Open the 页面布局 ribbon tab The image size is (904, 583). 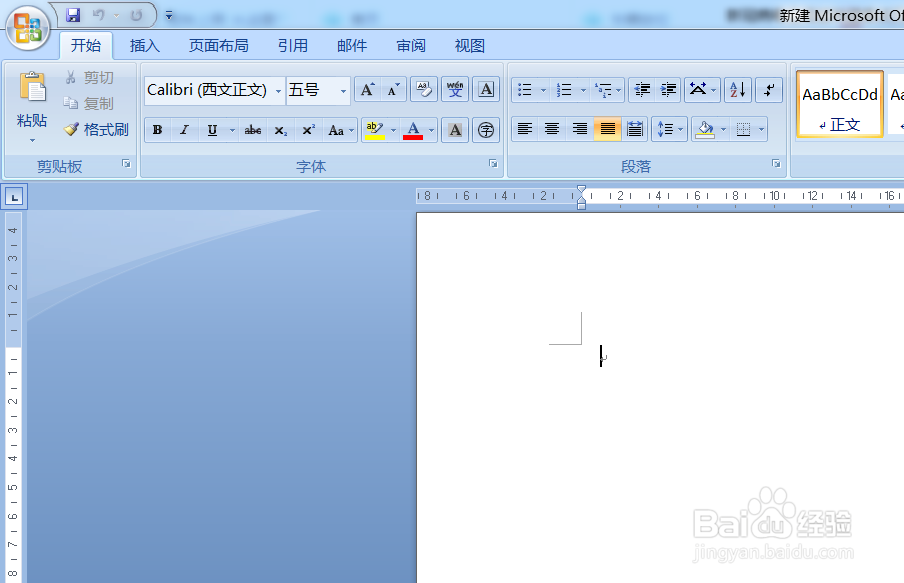(219, 46)
